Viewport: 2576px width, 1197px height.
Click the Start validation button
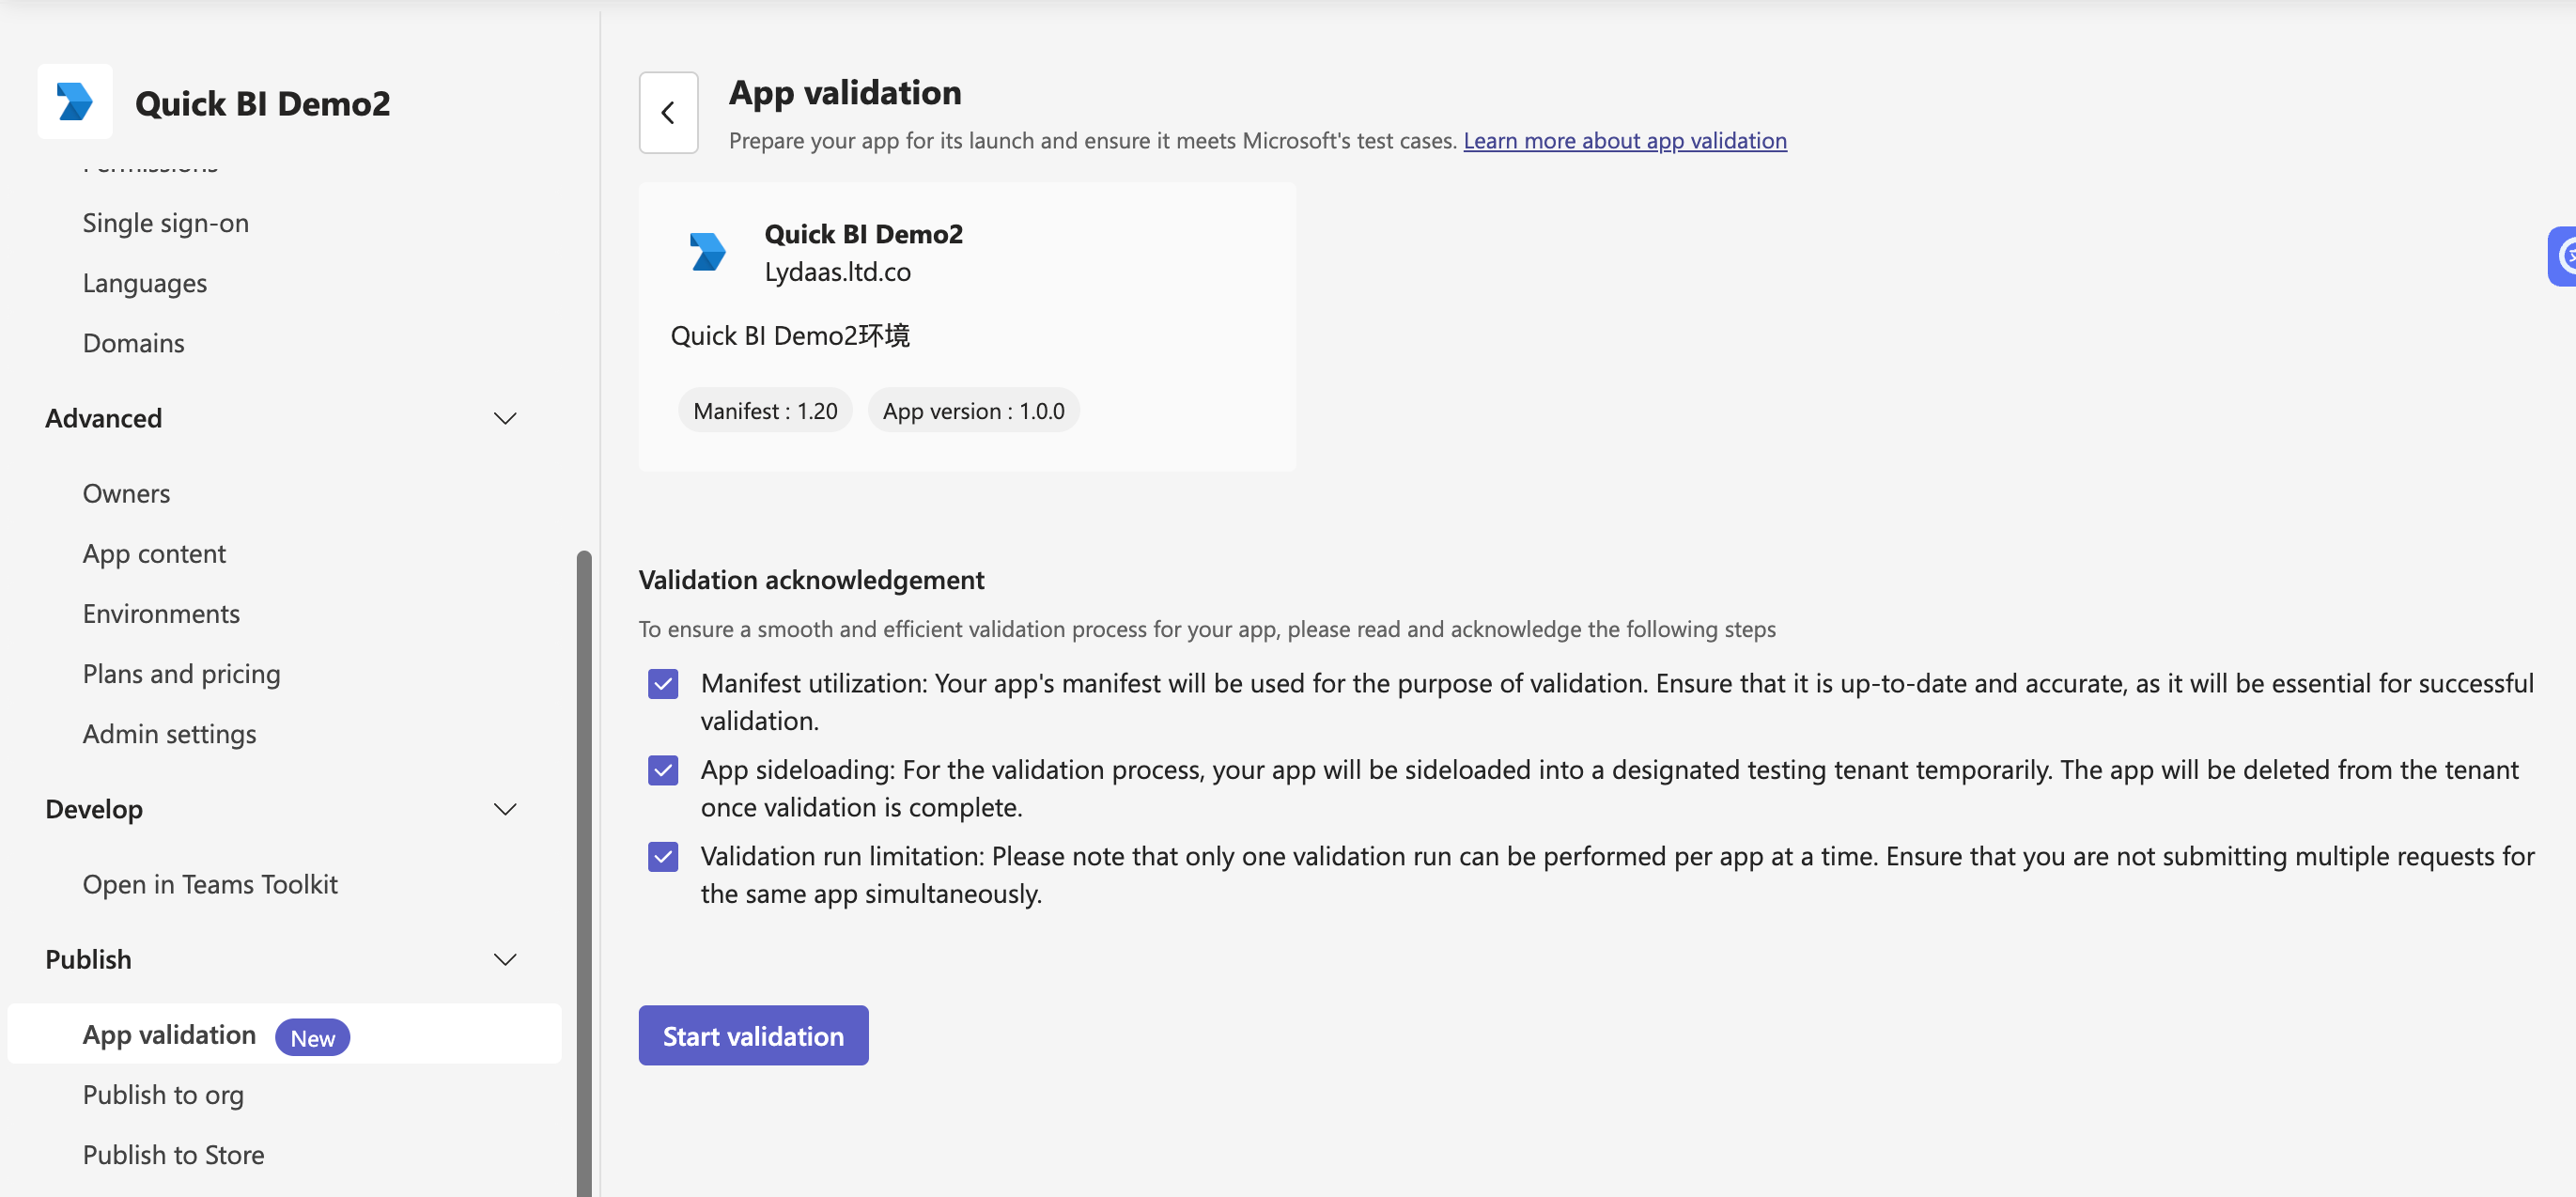tap(753, 1035)
